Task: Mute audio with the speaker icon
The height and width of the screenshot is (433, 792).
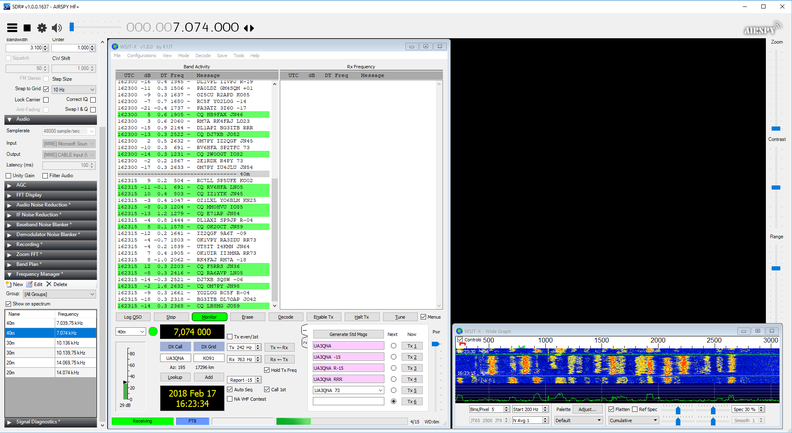Action: [57, 28]
